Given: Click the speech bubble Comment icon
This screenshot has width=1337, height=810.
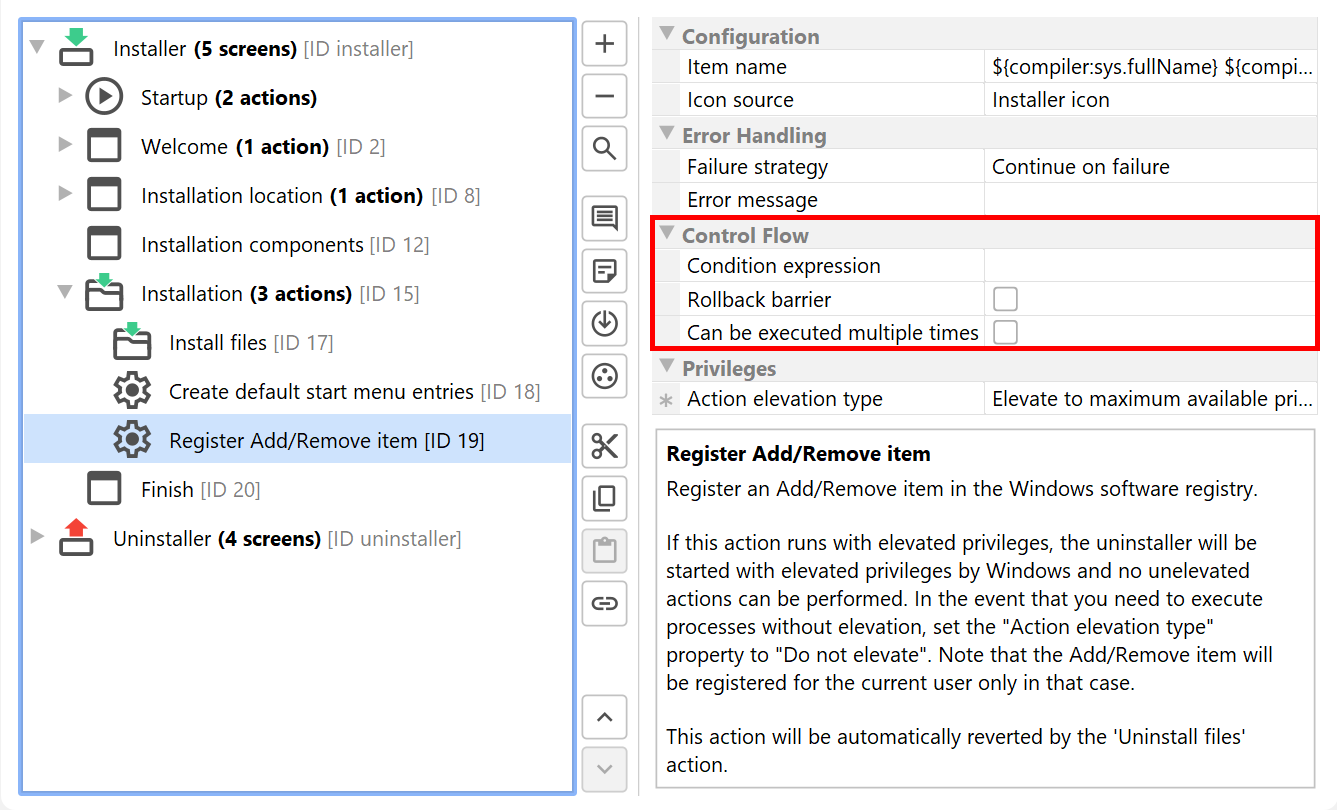Looking at the screenshot, I should [x=604, y=218].
